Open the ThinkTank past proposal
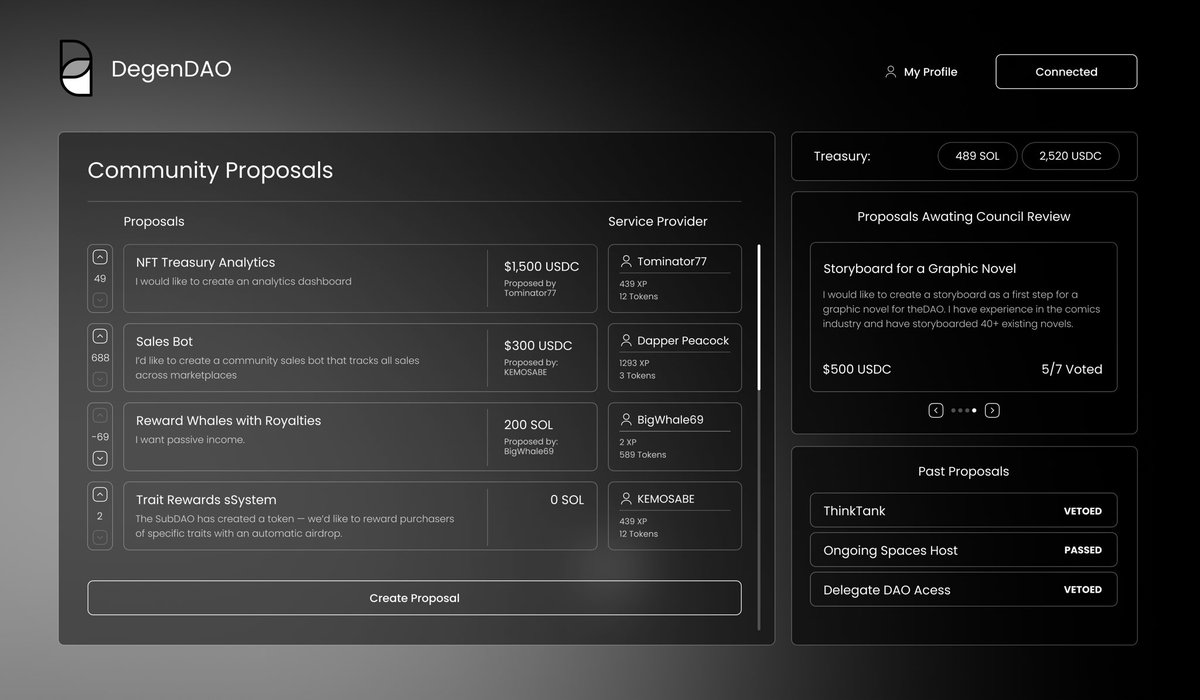The image size is (1200, 700). (963, 510)
